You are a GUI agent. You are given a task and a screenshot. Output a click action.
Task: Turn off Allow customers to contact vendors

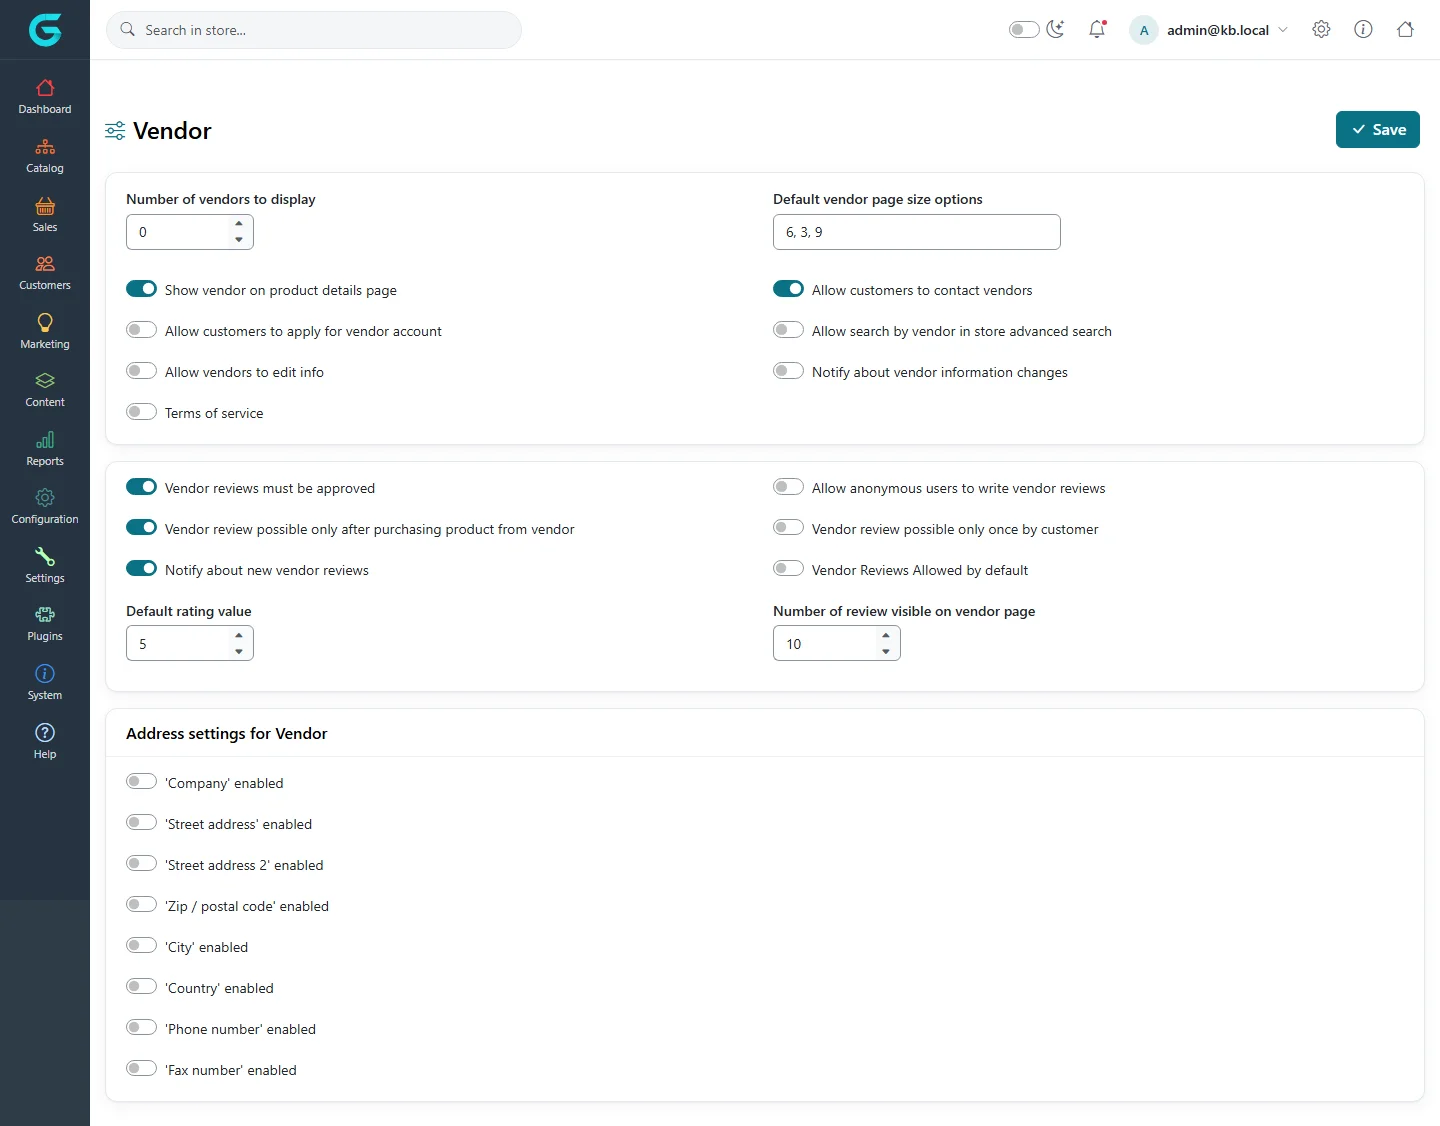[788, 289]
